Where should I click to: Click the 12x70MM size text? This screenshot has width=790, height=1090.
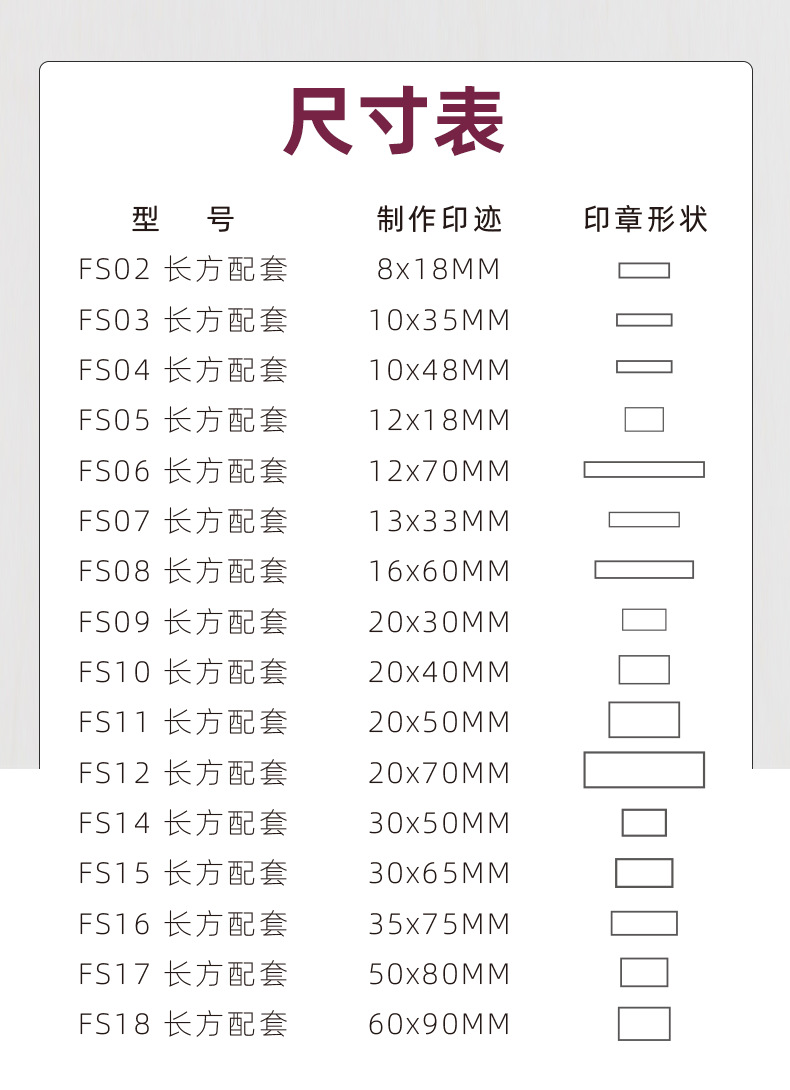[440, 471]
